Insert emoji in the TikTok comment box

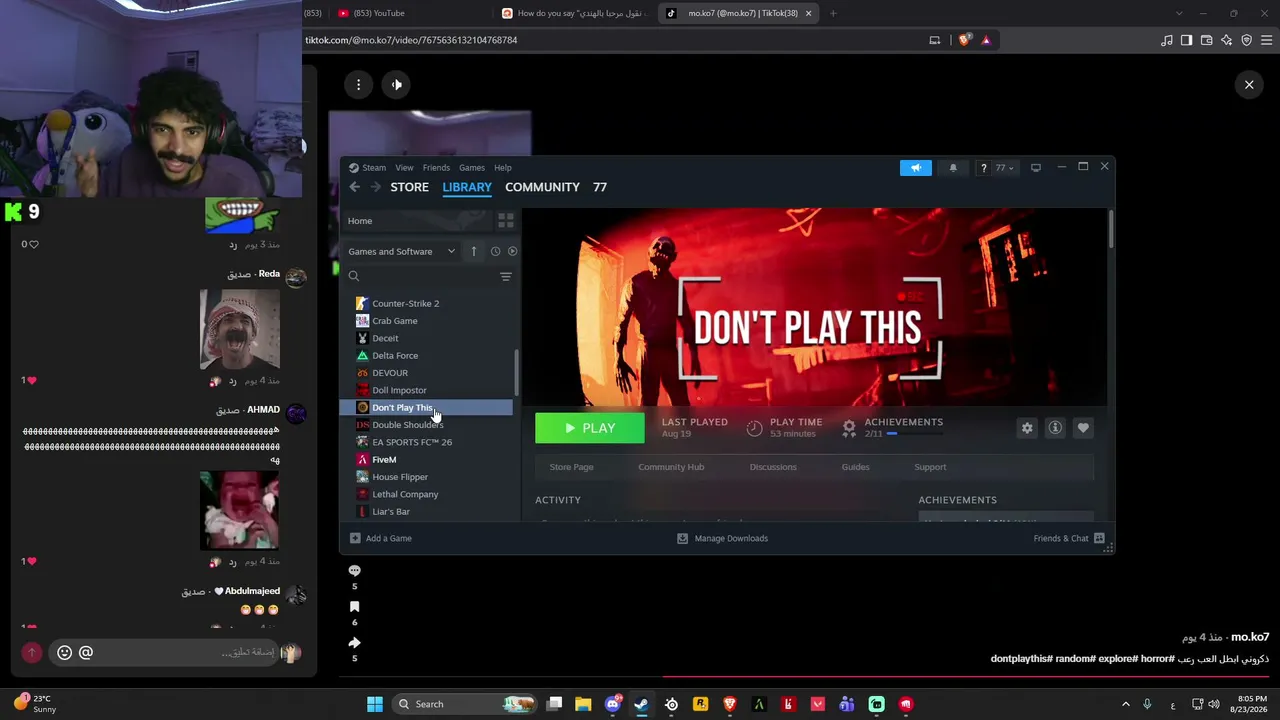tap(64, 652)
